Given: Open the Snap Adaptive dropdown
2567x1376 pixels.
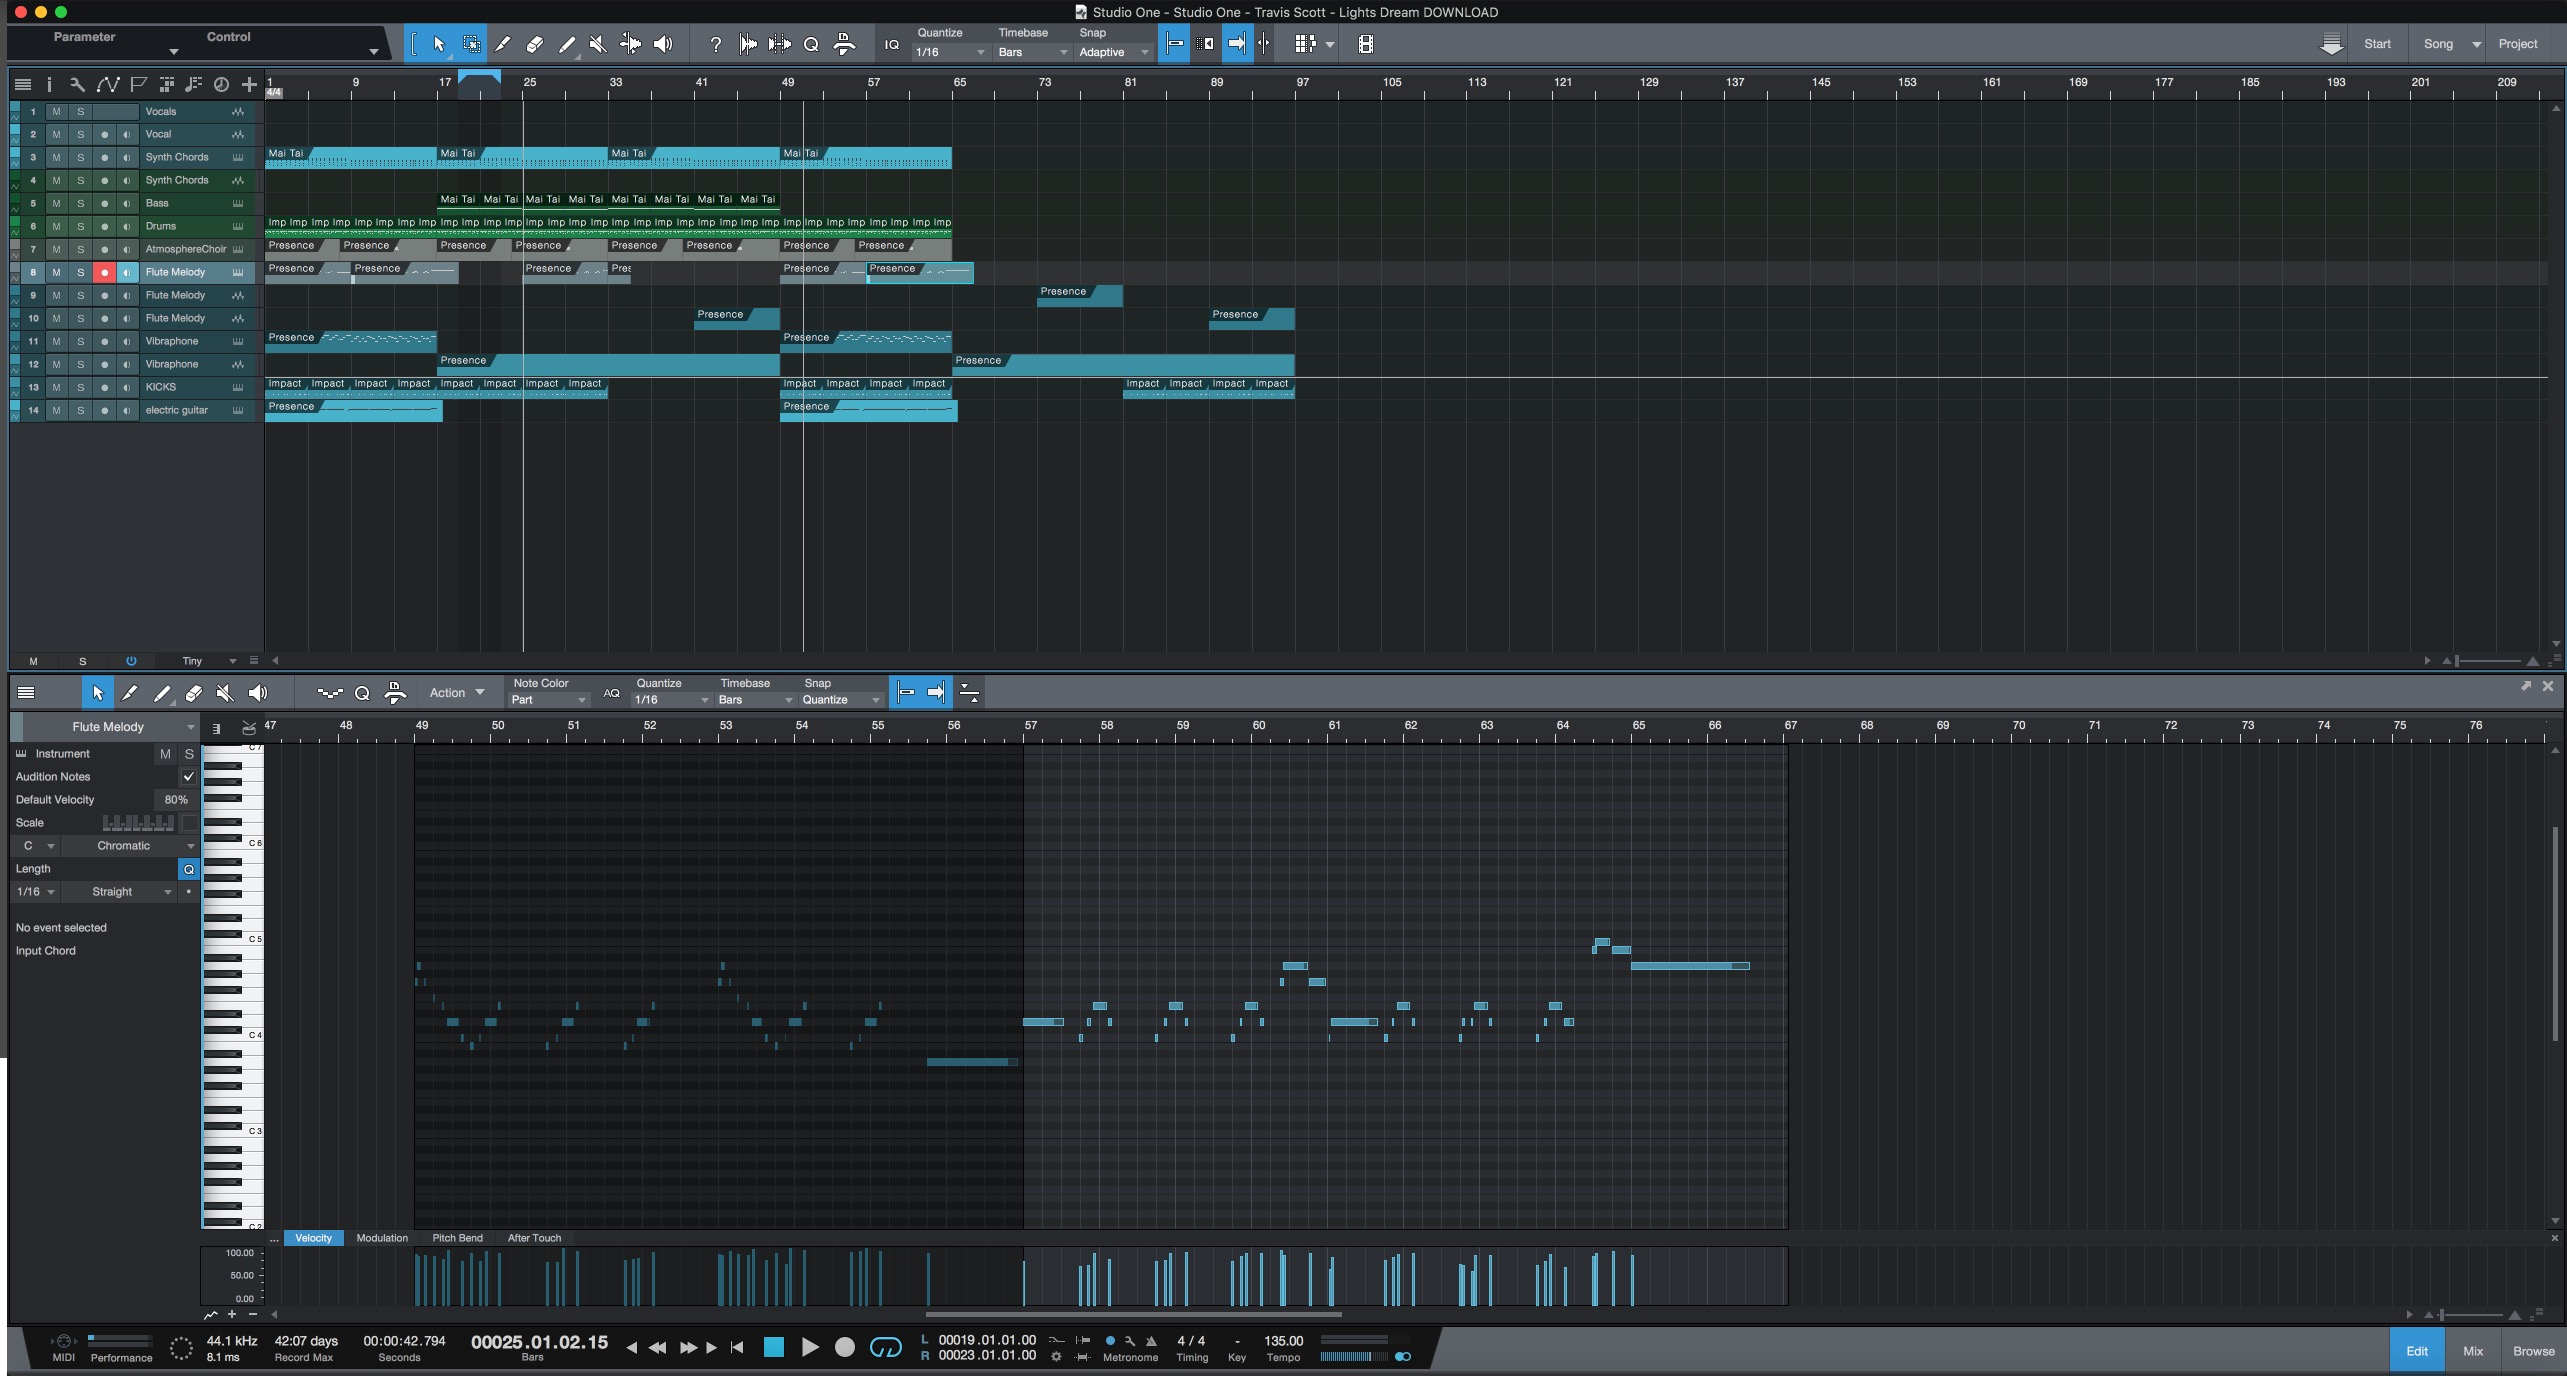Looking at the screenshot, I should (1114, 52).
